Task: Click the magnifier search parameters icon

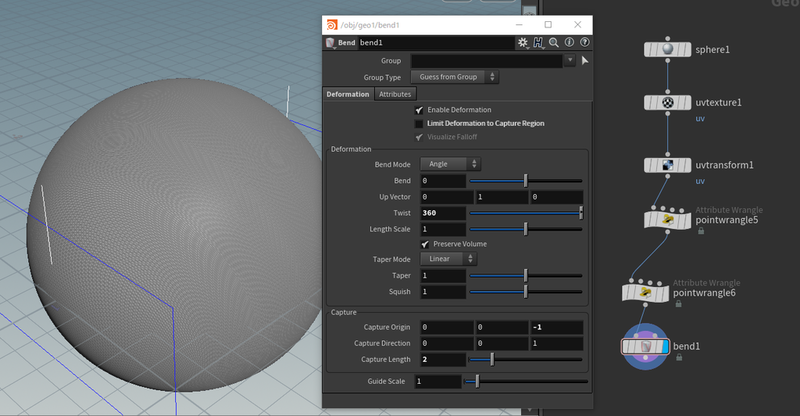Action: 554,43
